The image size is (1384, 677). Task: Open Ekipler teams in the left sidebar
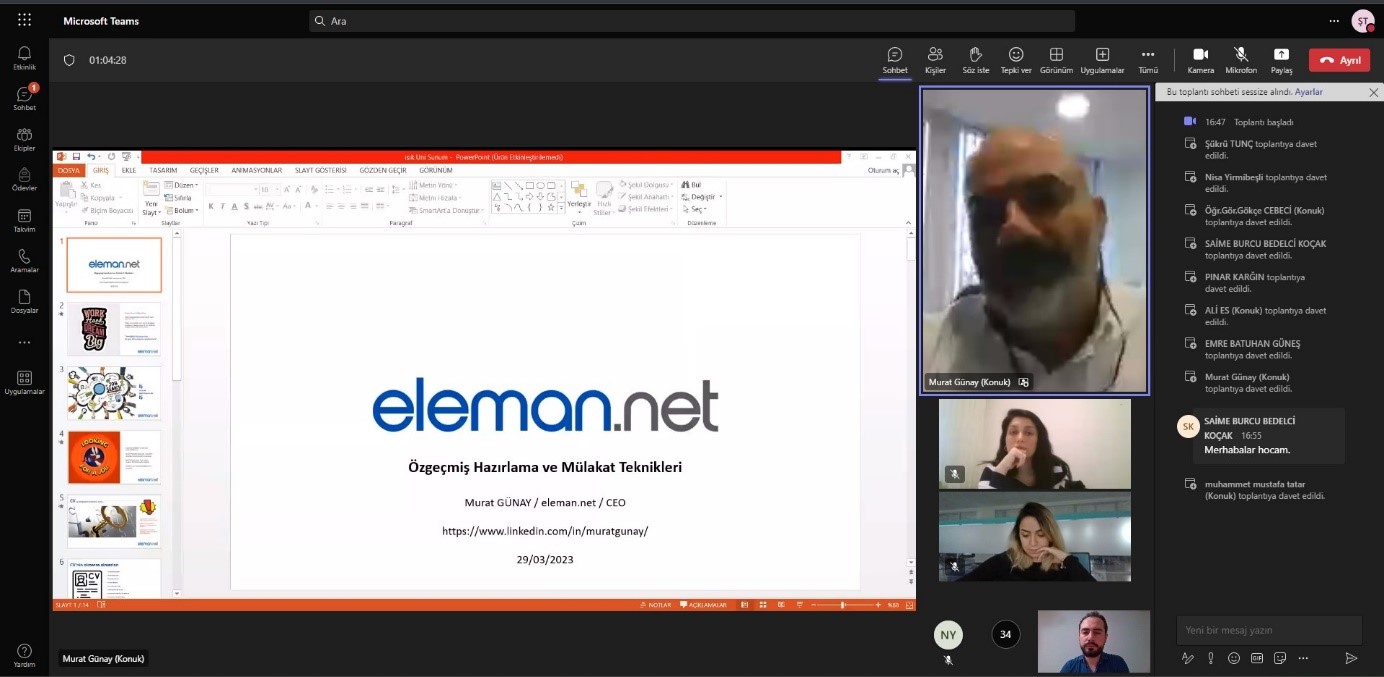[24, 139]
